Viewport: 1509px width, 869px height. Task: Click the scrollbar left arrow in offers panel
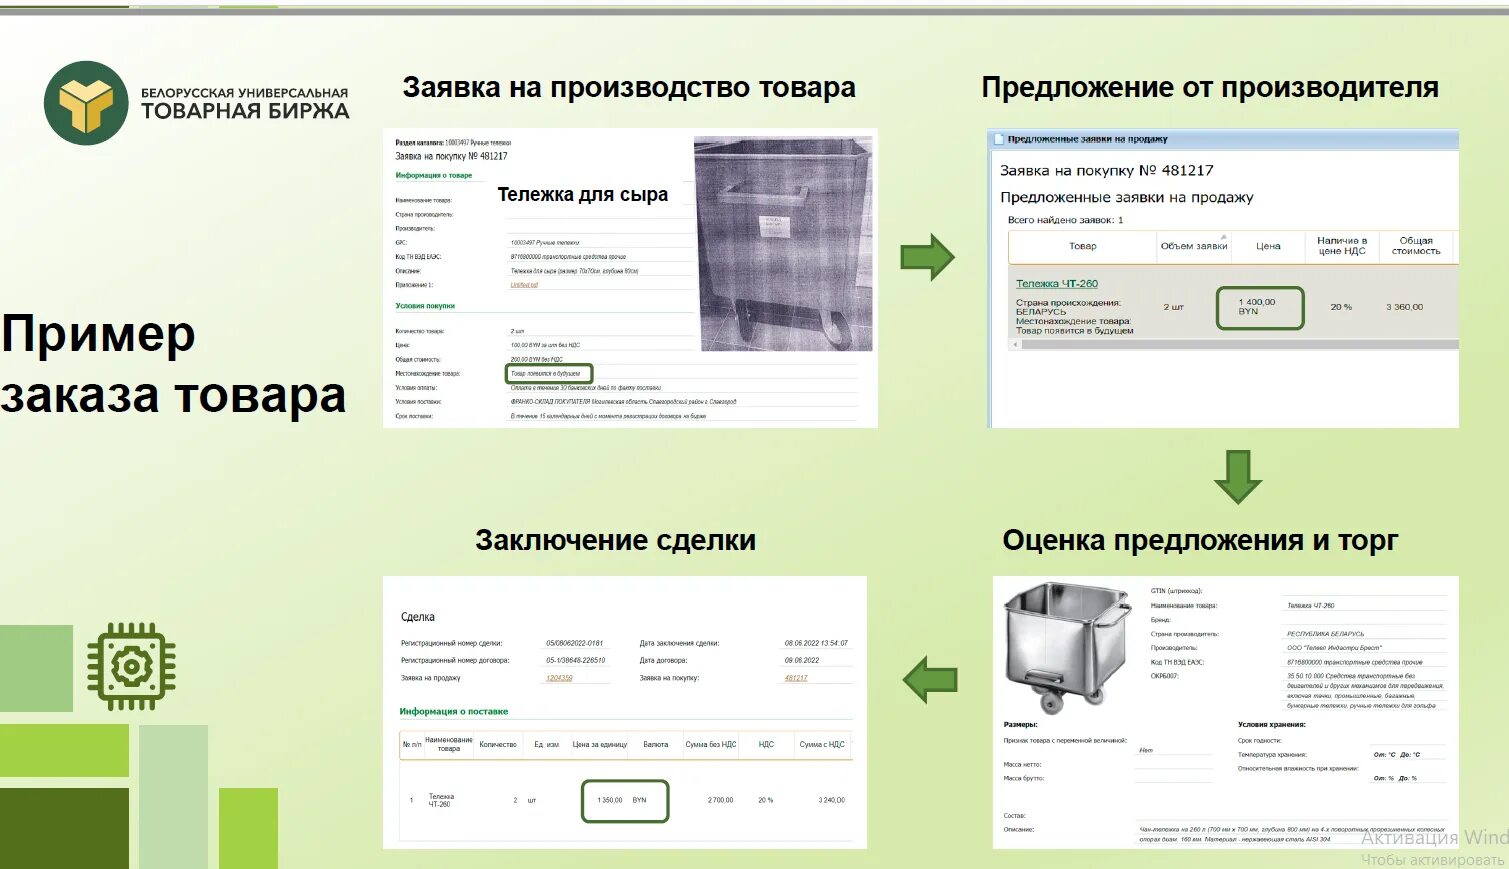click(1017, 345)
